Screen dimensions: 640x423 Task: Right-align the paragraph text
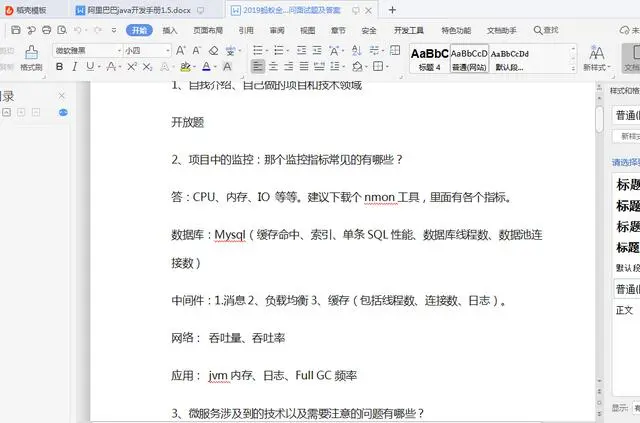(x=289, y=66)
